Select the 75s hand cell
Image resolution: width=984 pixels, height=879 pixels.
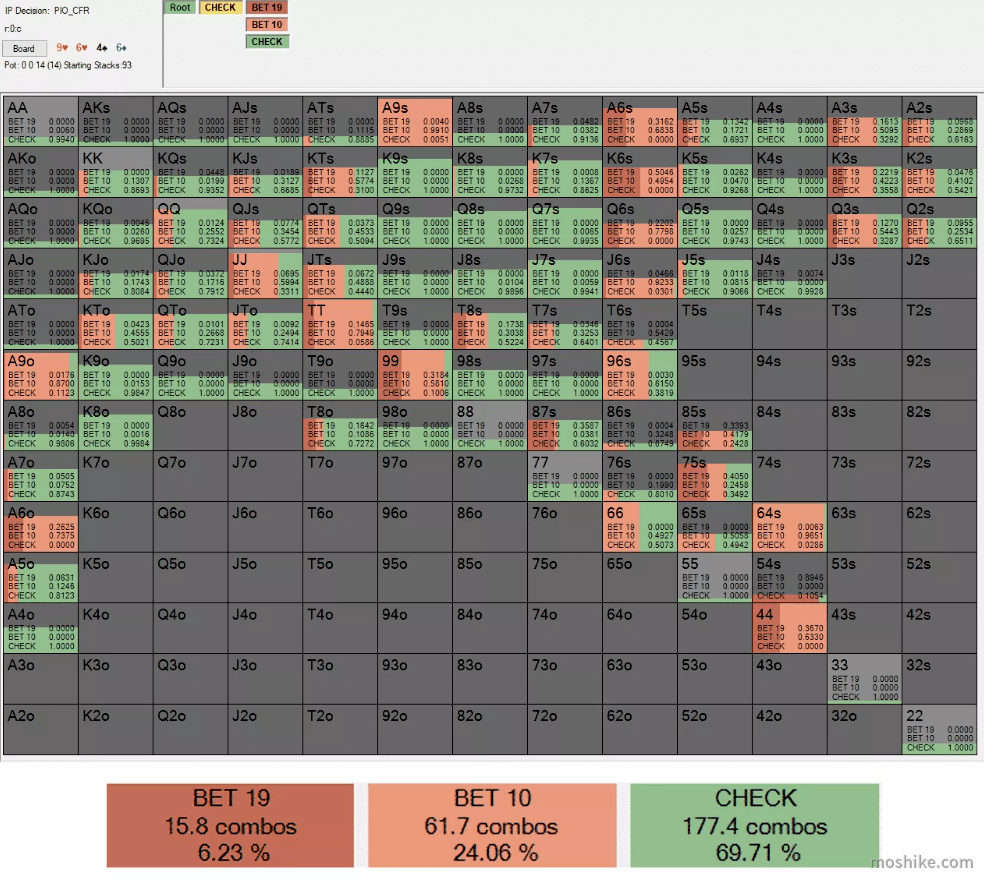(715, 476)
